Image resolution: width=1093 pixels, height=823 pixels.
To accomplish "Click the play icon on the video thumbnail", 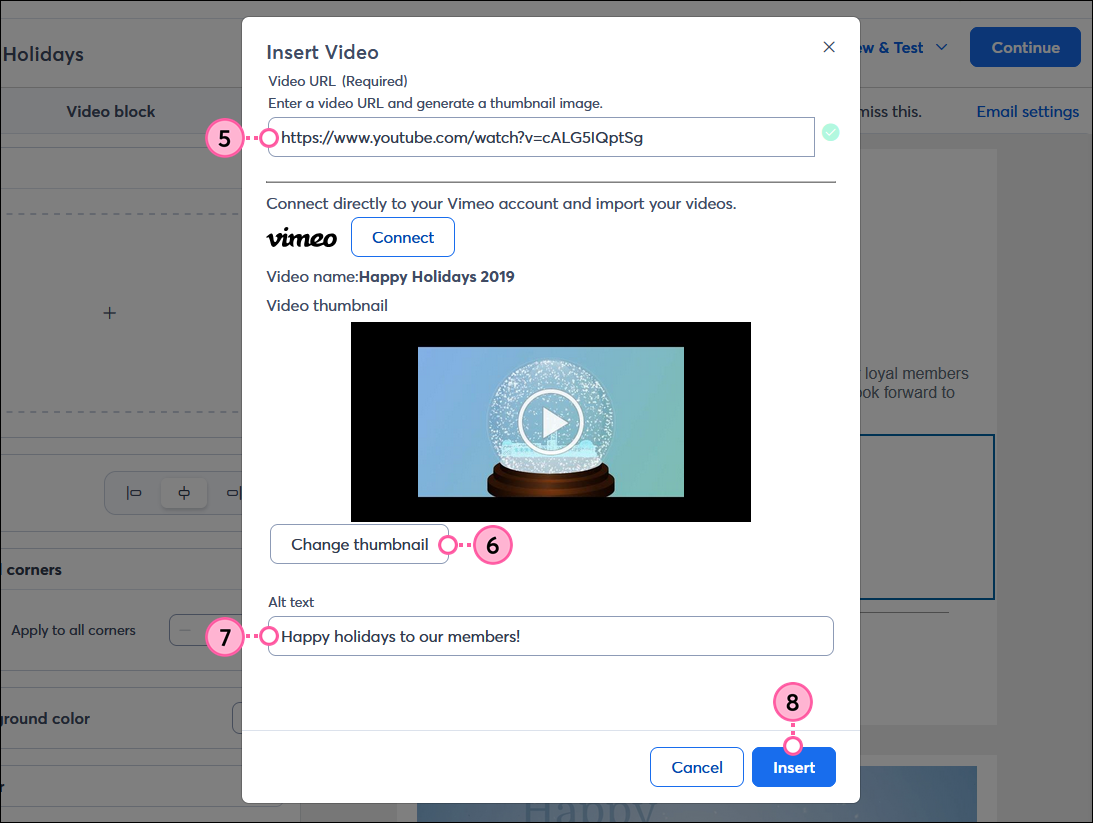I will point(551,421).
